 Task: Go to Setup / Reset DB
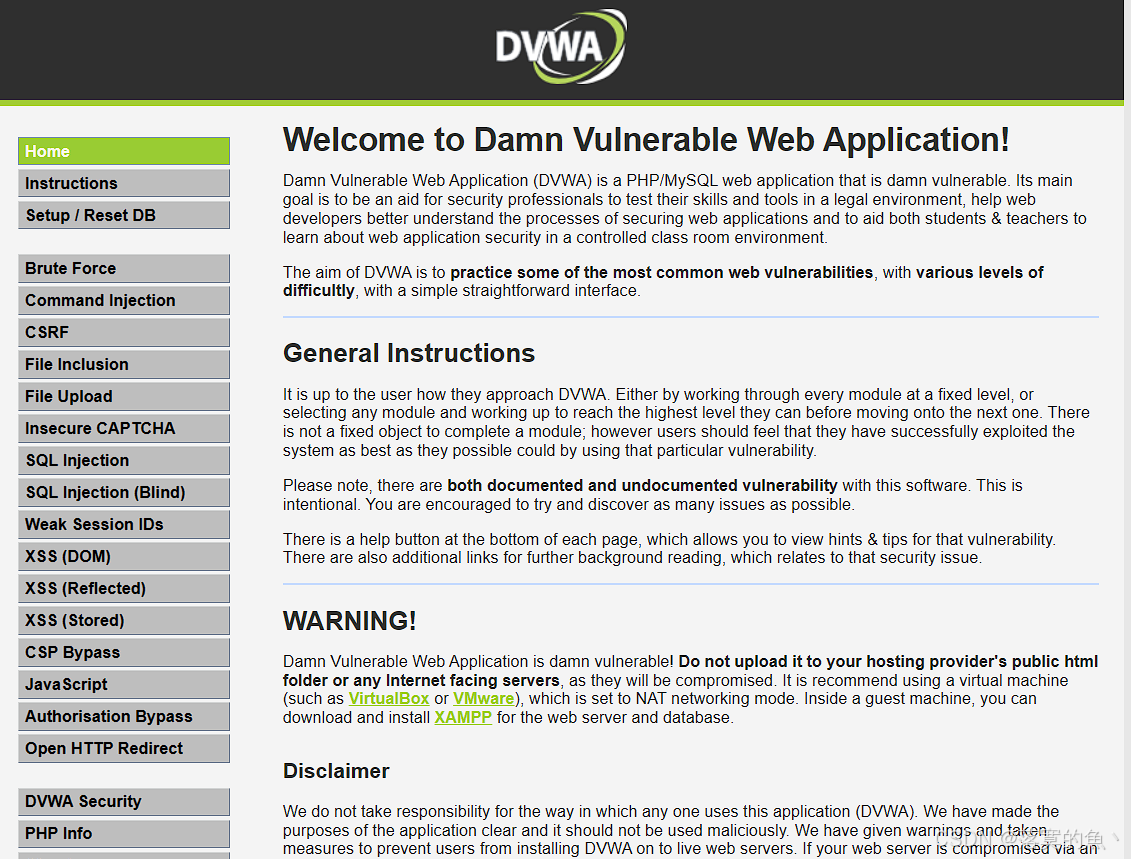(x=124, y=215)
